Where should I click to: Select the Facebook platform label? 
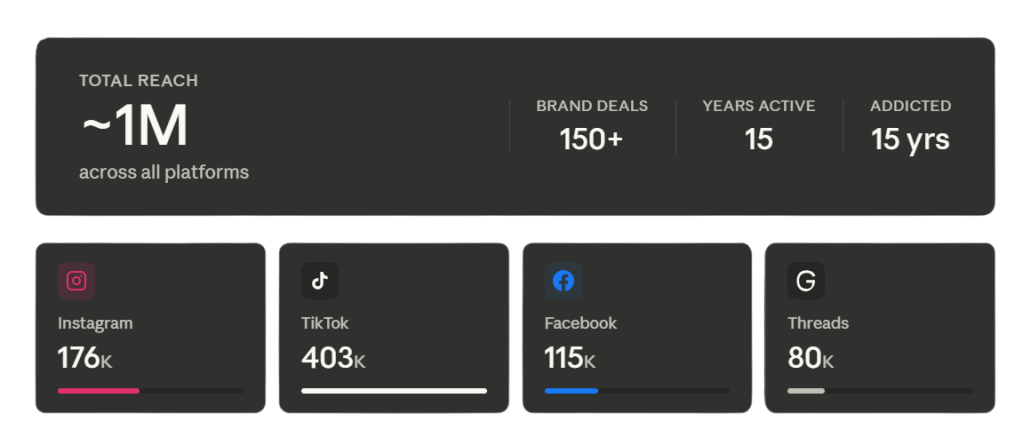[x=580, y=323]
